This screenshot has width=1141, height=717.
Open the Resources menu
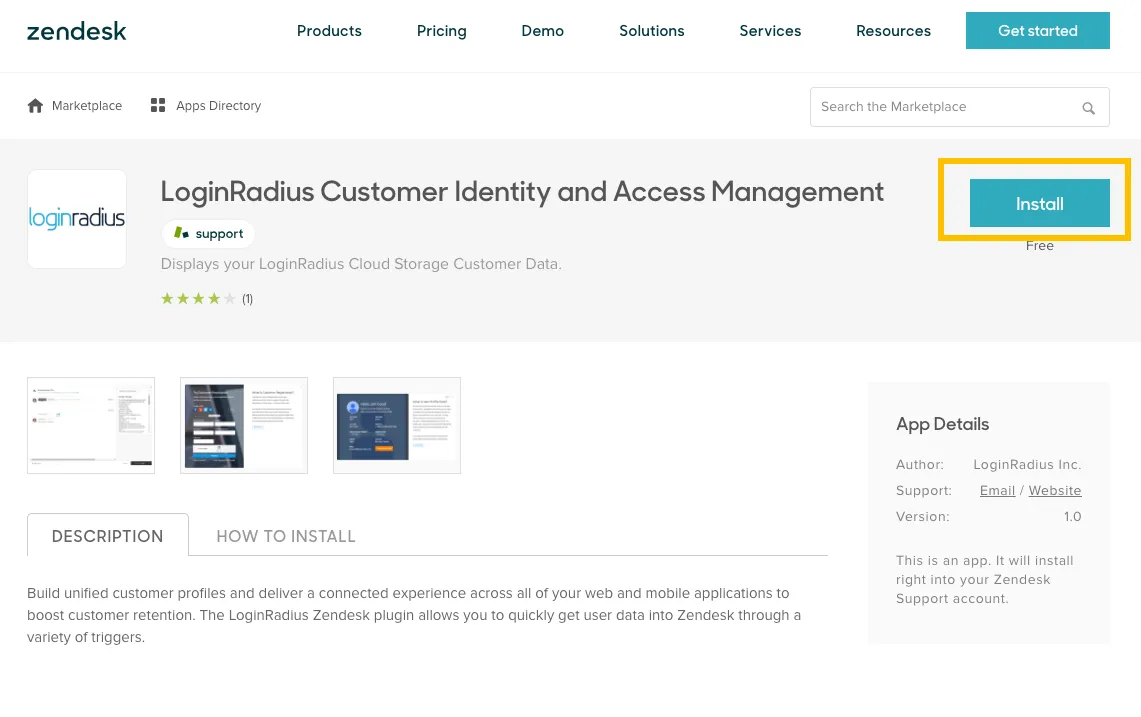click(893, 31)
